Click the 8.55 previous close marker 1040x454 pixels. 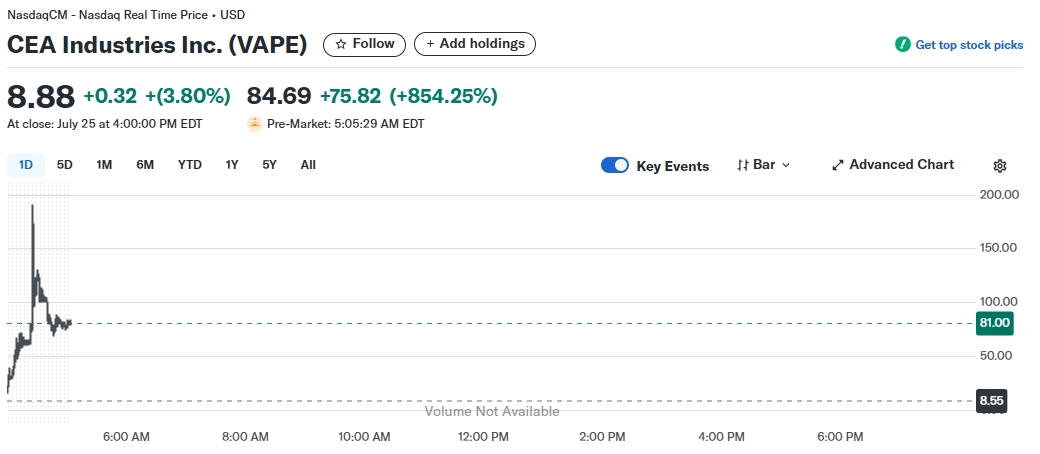(992, 401)
